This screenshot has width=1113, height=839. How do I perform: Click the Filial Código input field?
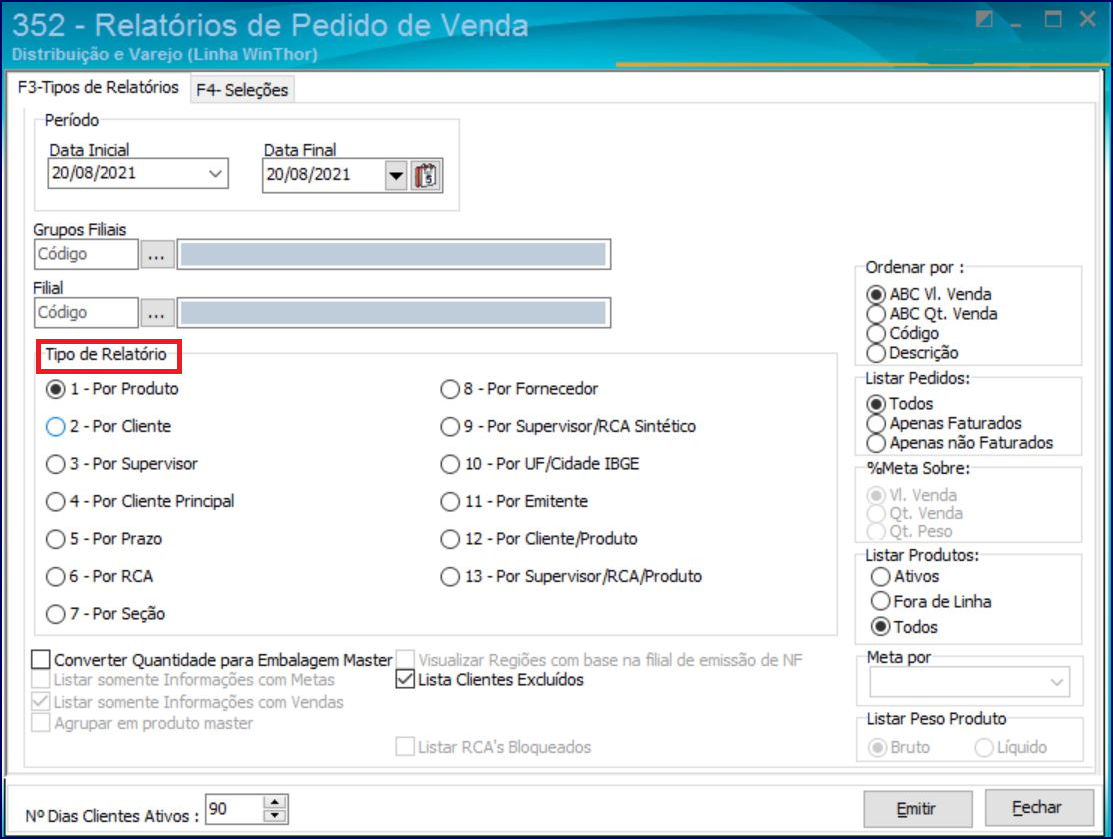tap(86, 313)
